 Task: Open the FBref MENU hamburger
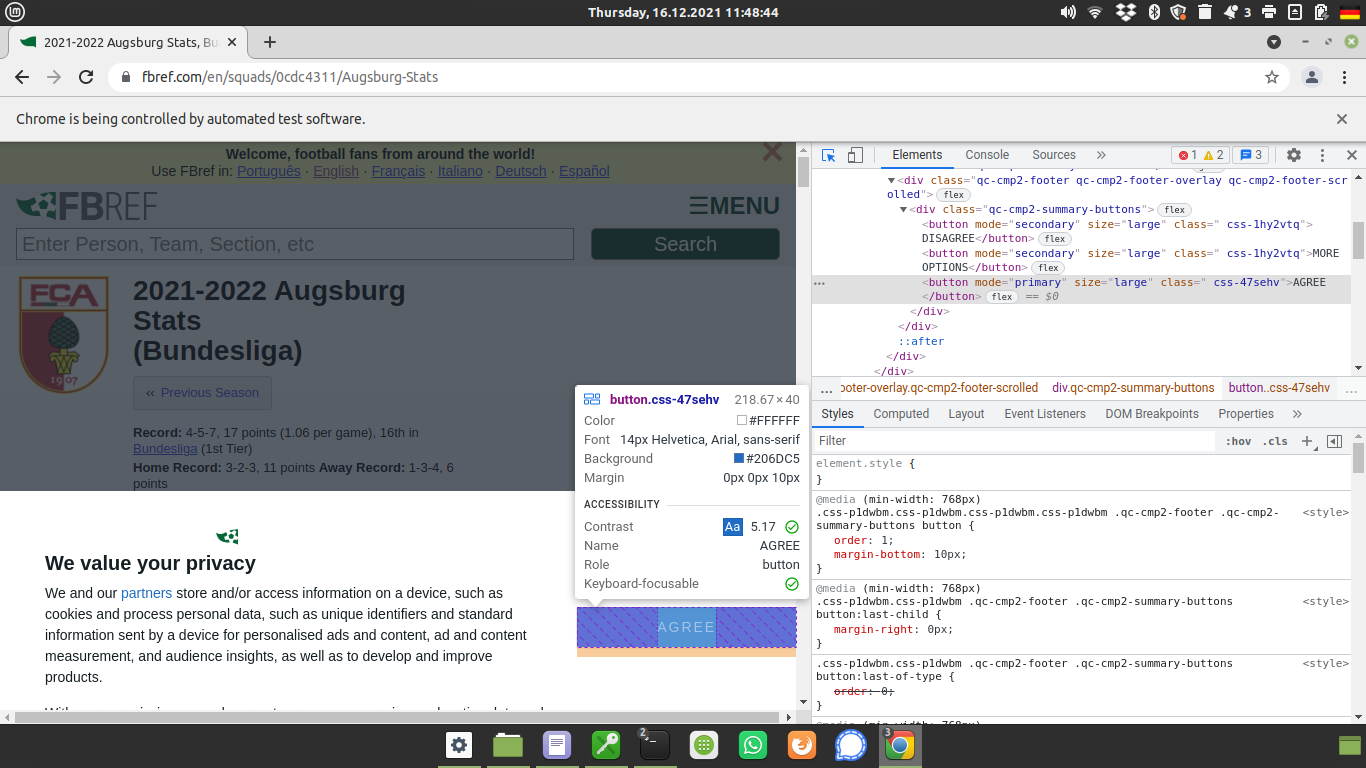(734, 206)
